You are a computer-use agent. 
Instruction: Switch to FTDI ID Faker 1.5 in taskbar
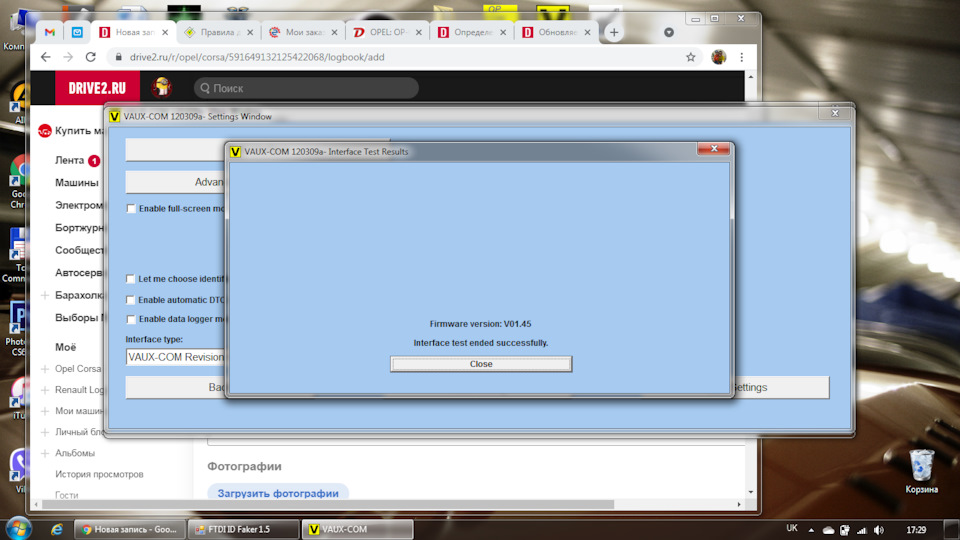click(x=243, y=530)
